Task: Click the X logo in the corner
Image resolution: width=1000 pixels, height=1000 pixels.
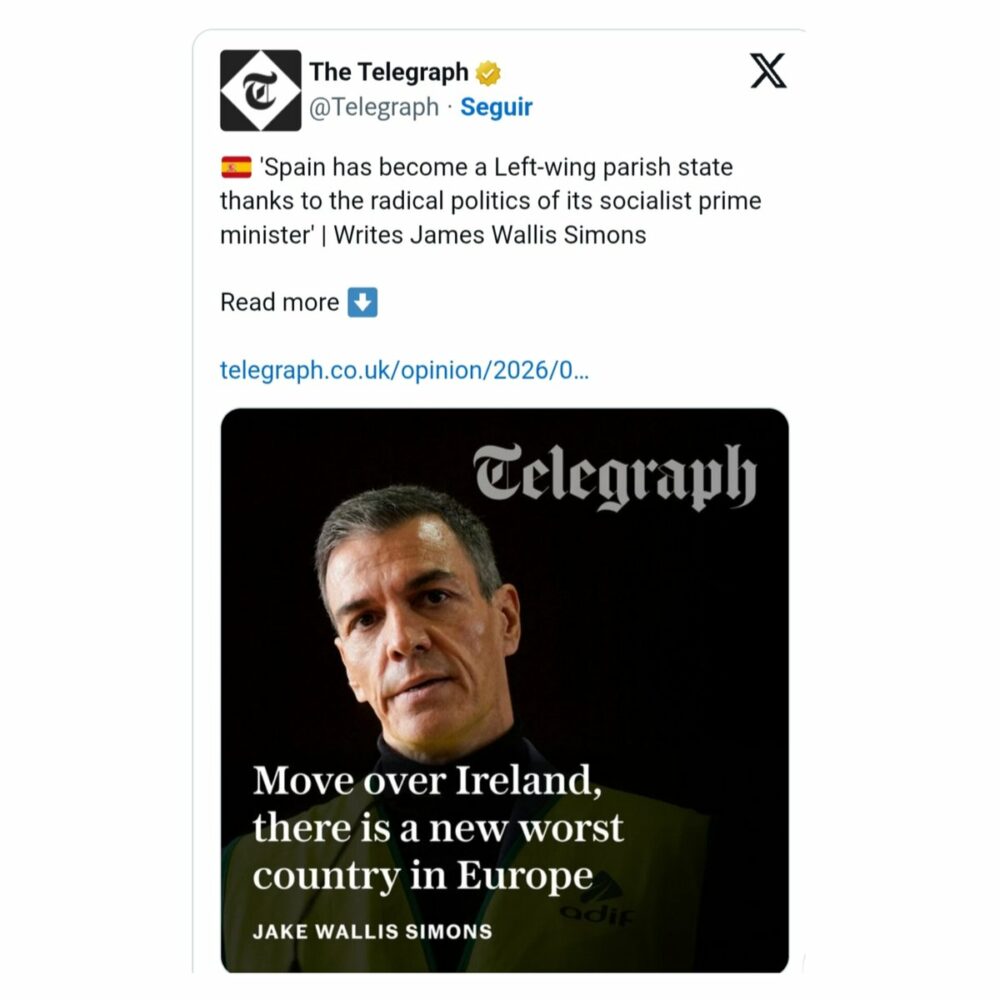Action: tap(768, 71)
